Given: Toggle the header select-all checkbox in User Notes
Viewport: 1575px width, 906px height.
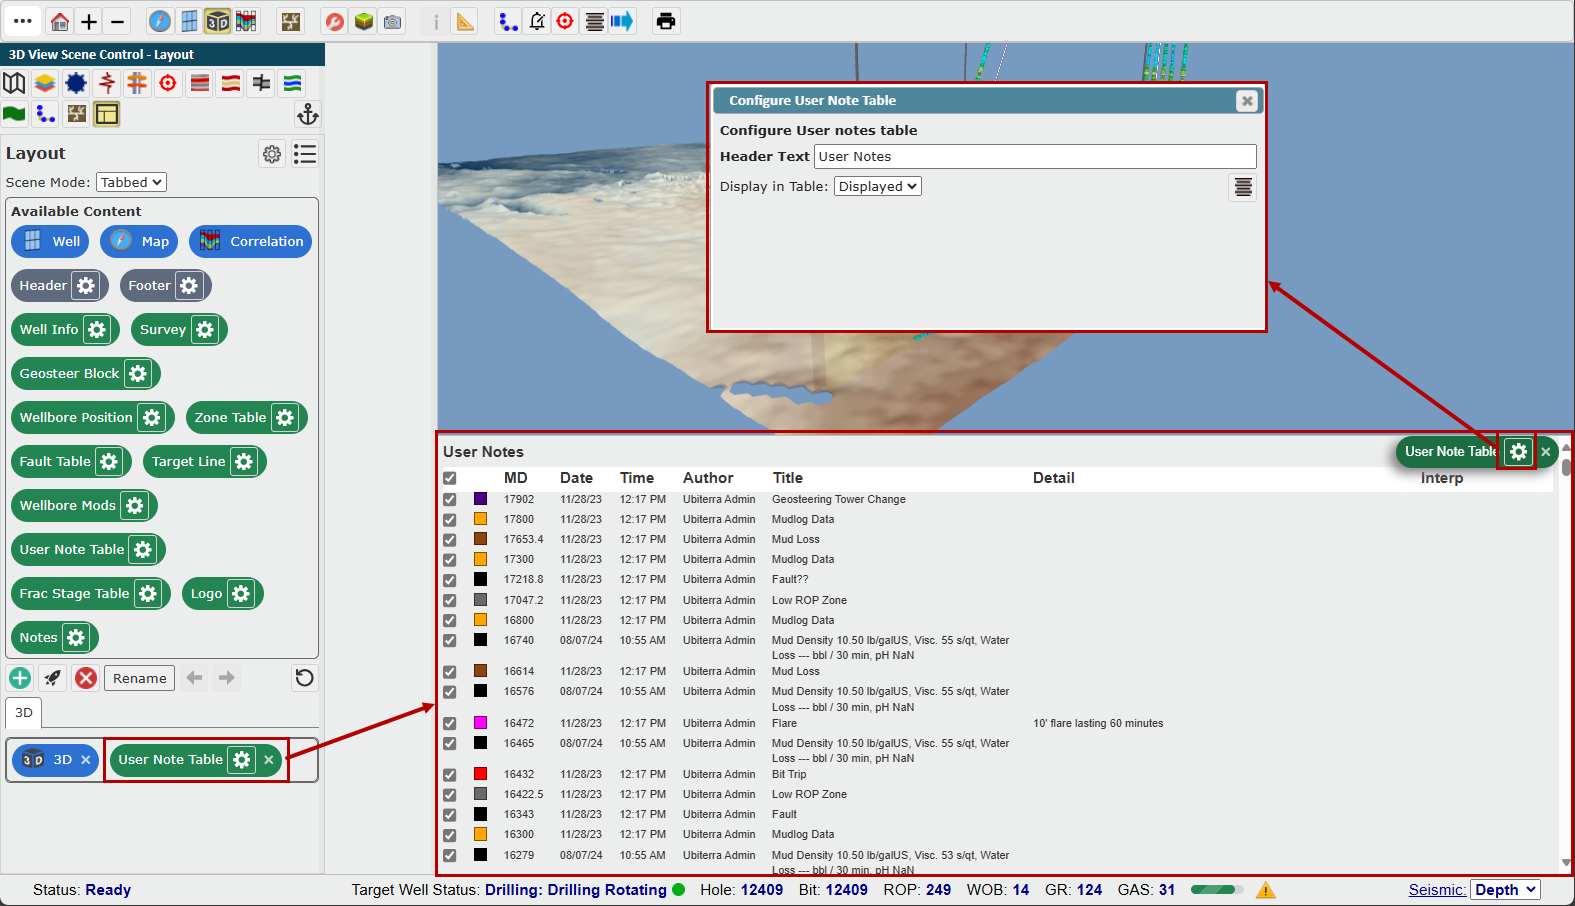Looking at the screenshot, I should [x=450, y=479].
